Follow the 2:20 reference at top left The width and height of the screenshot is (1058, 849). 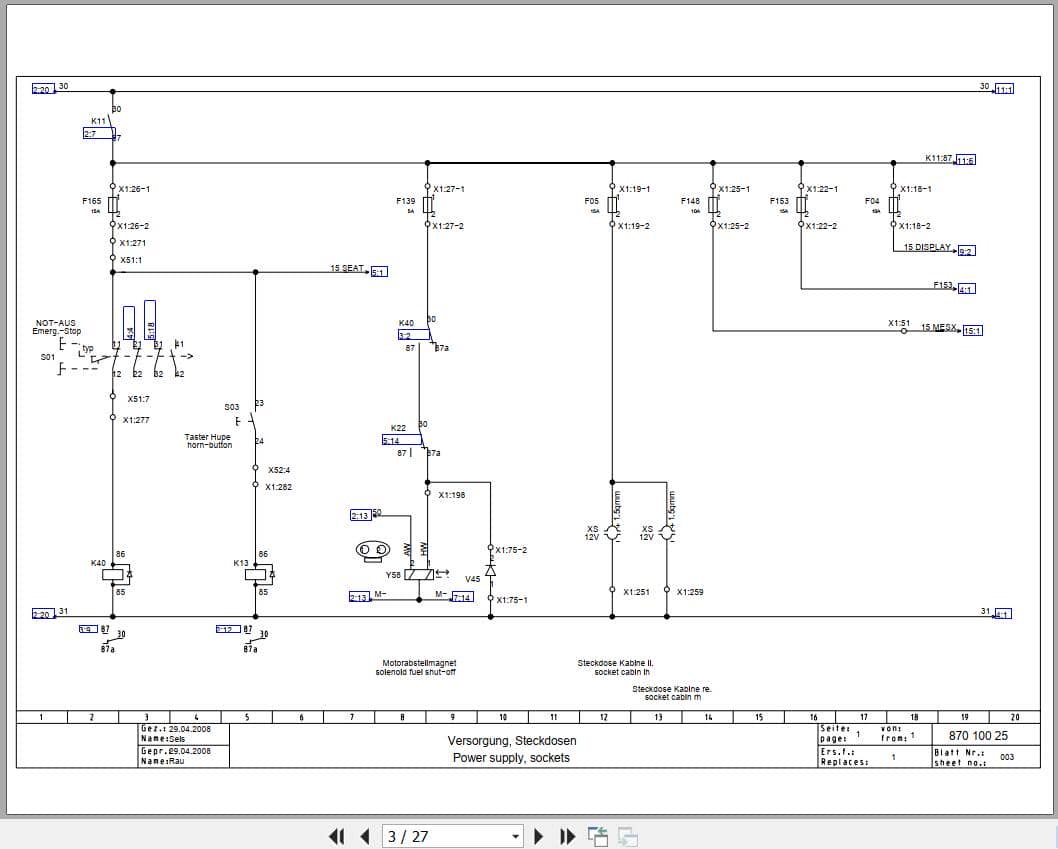(x=41, y=89)
